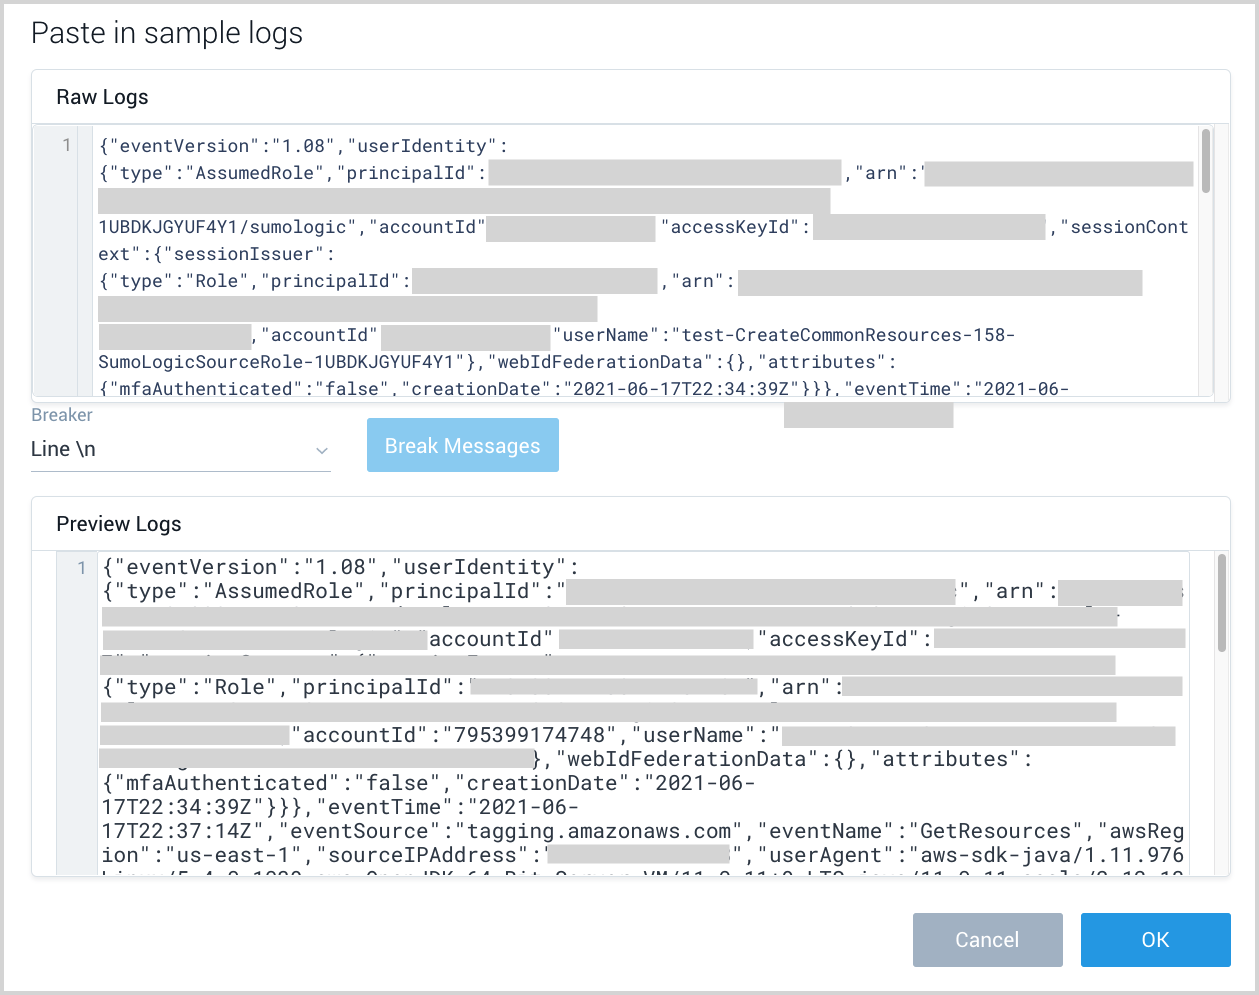Click the Breaker field label
1259x995 pixels.
click(x=62, y=415)
